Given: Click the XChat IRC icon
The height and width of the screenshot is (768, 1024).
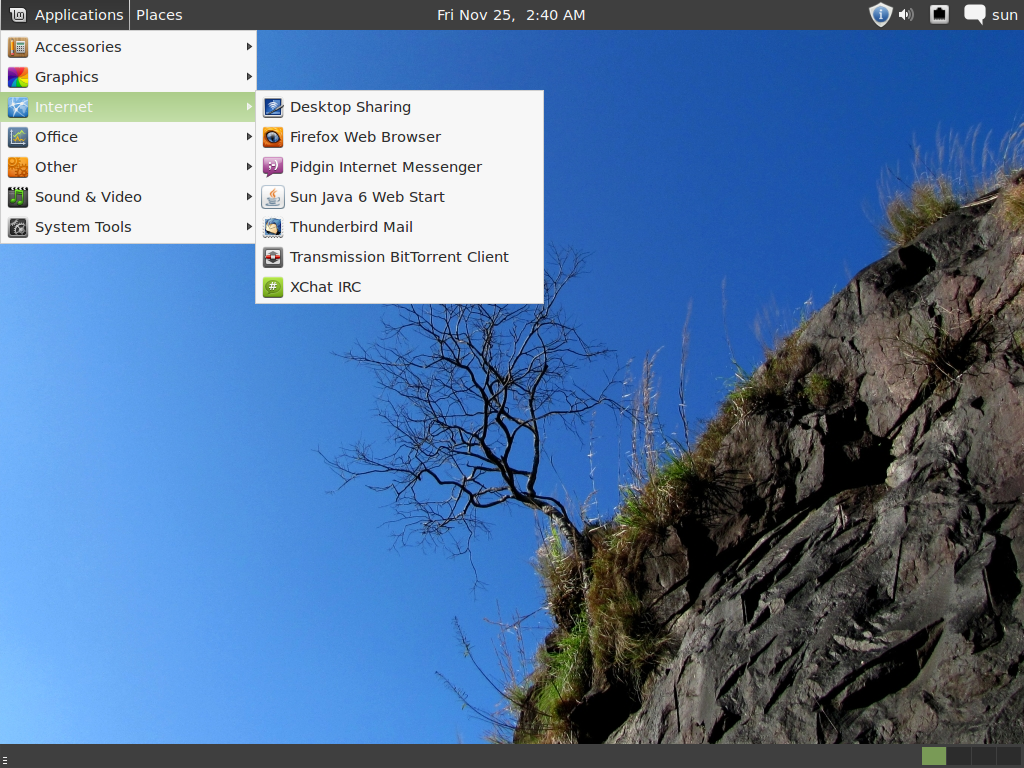Looking at the screenshot, I should click(x=272, y=287).
